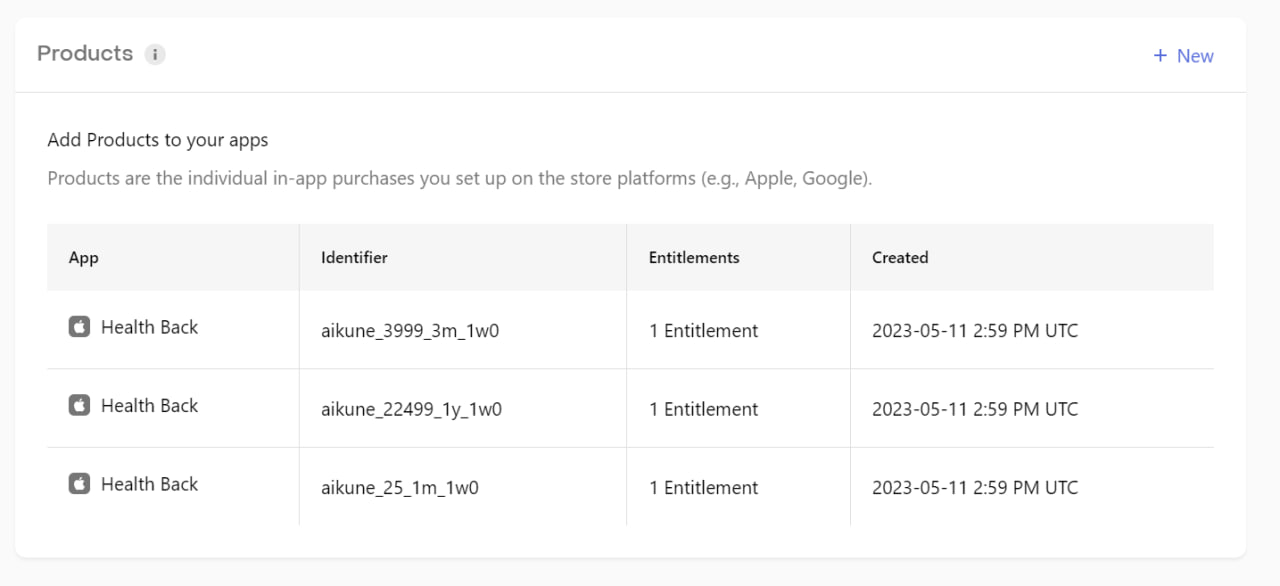Viewport: 1280px width, 586px height.
Task: Click the App column header
Action: (84, 258)
